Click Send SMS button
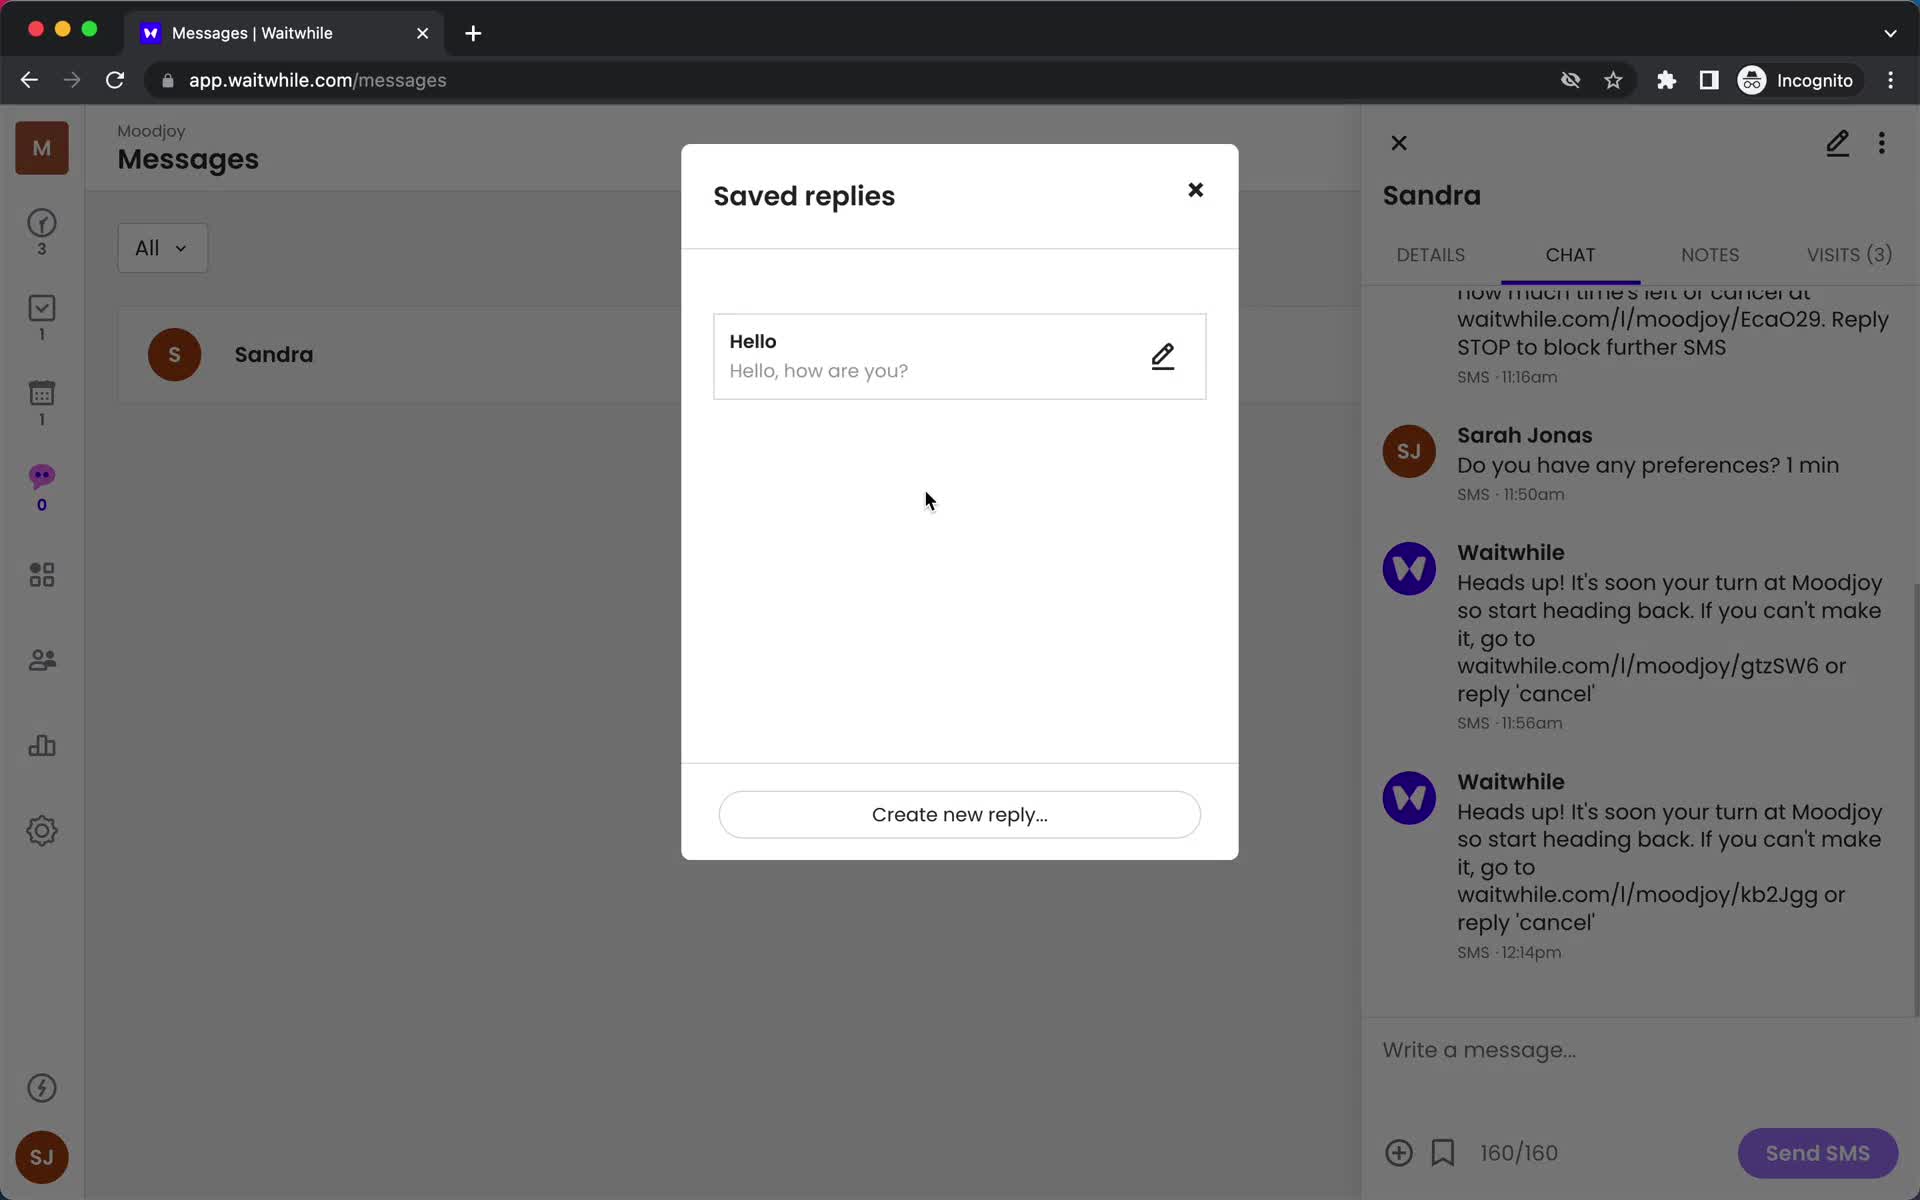 pyautogui.click(x=1818, y=1152)
